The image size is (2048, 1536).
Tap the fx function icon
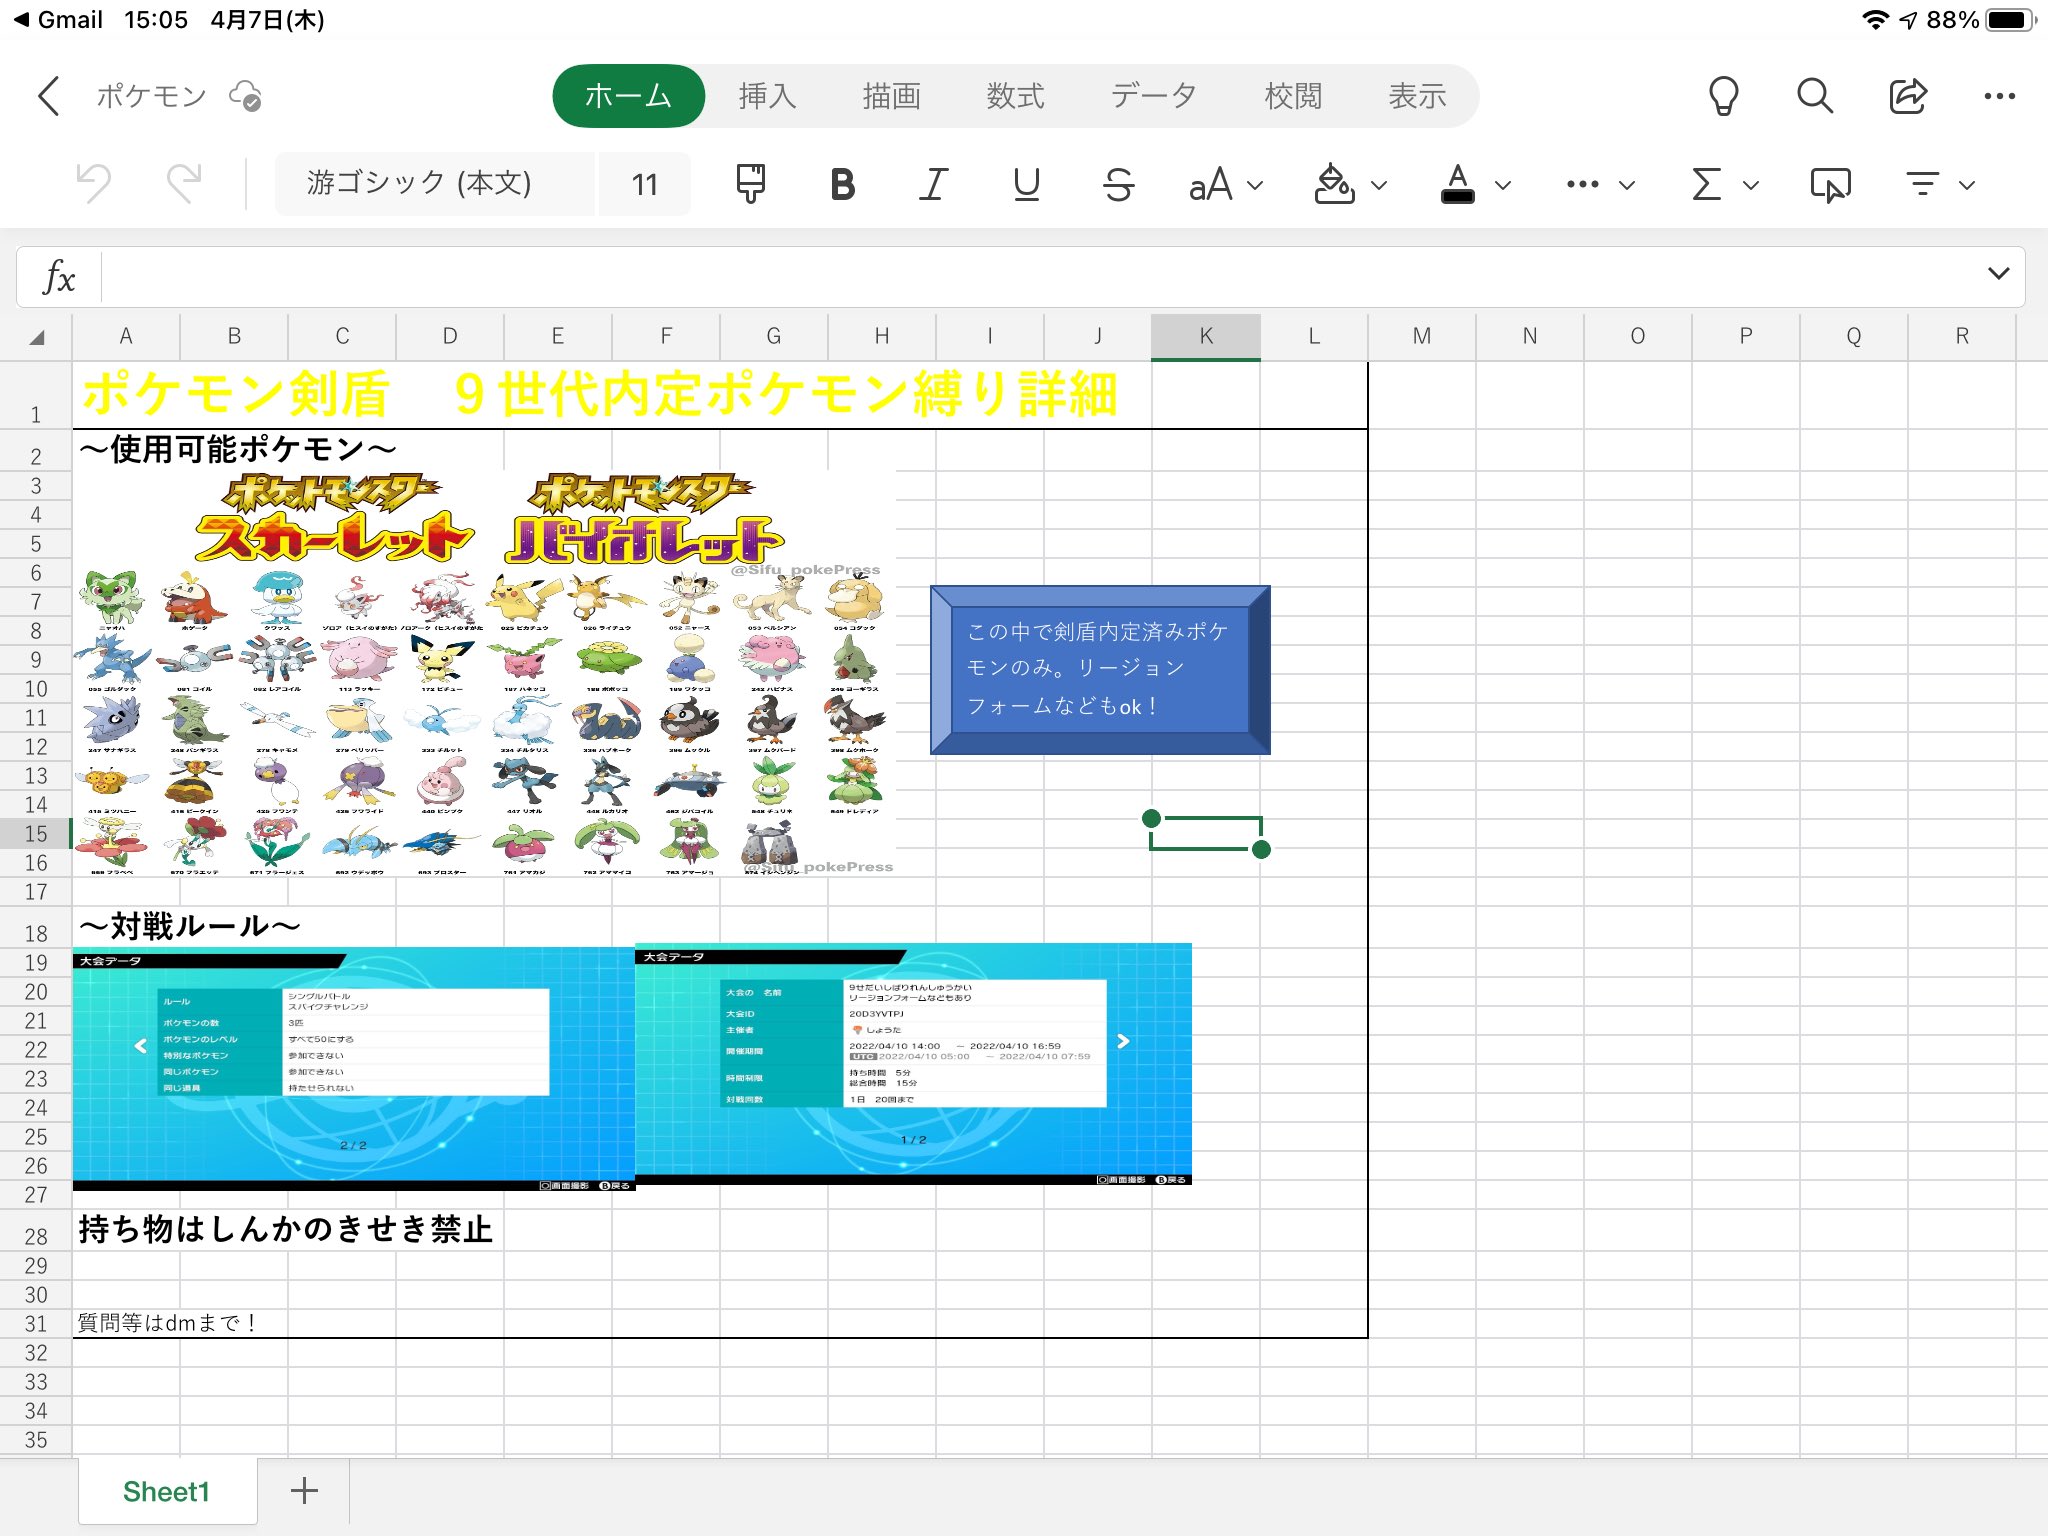coord(59,277)
